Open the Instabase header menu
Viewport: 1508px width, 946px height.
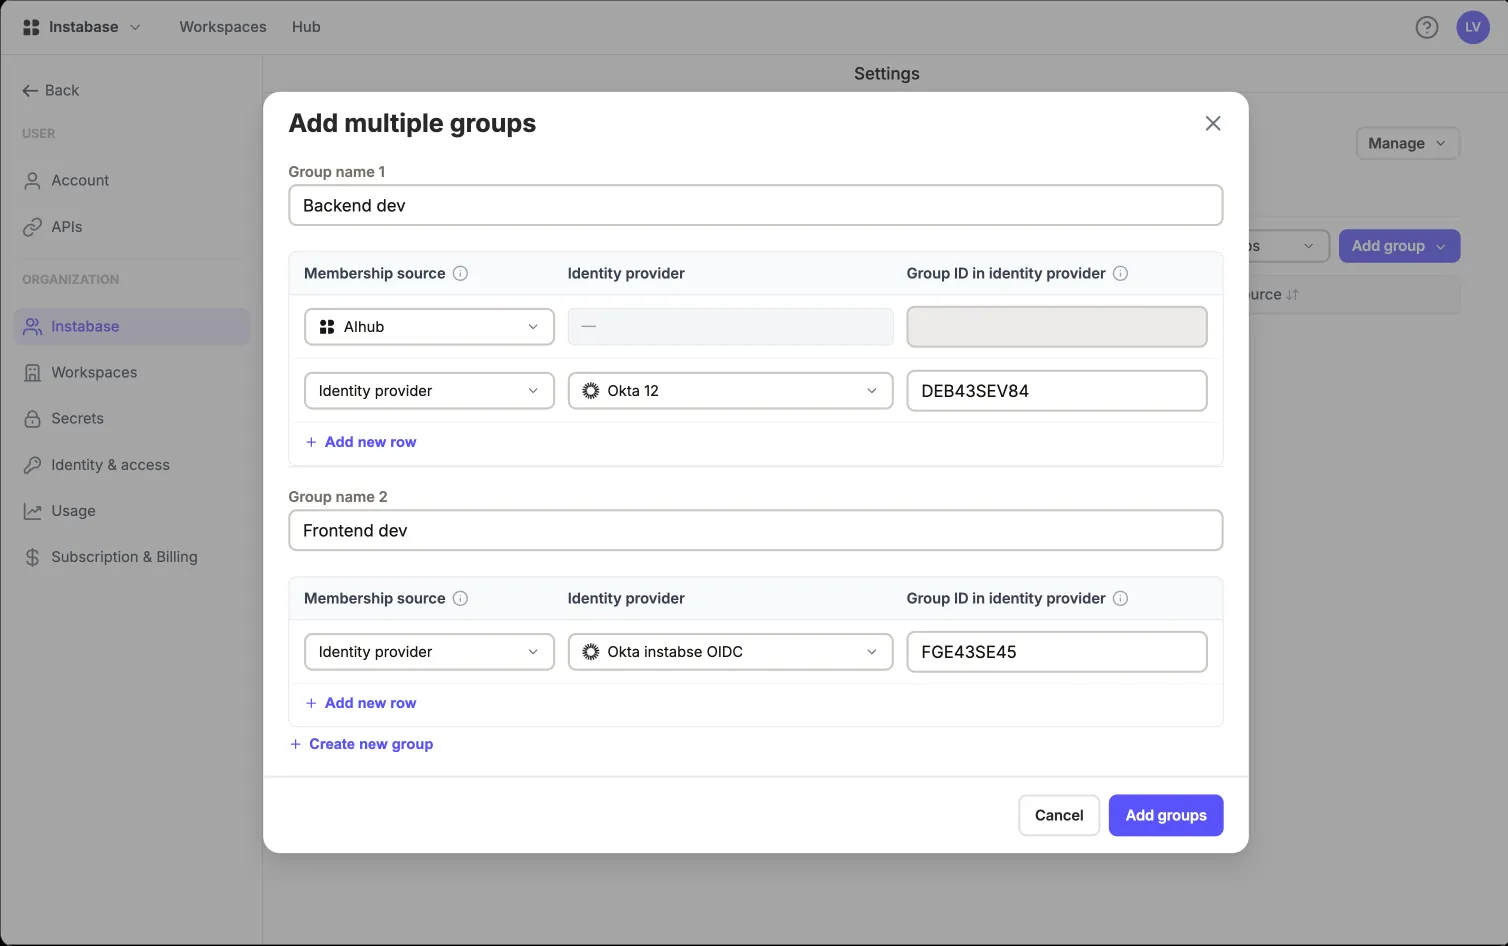[82, 27]
